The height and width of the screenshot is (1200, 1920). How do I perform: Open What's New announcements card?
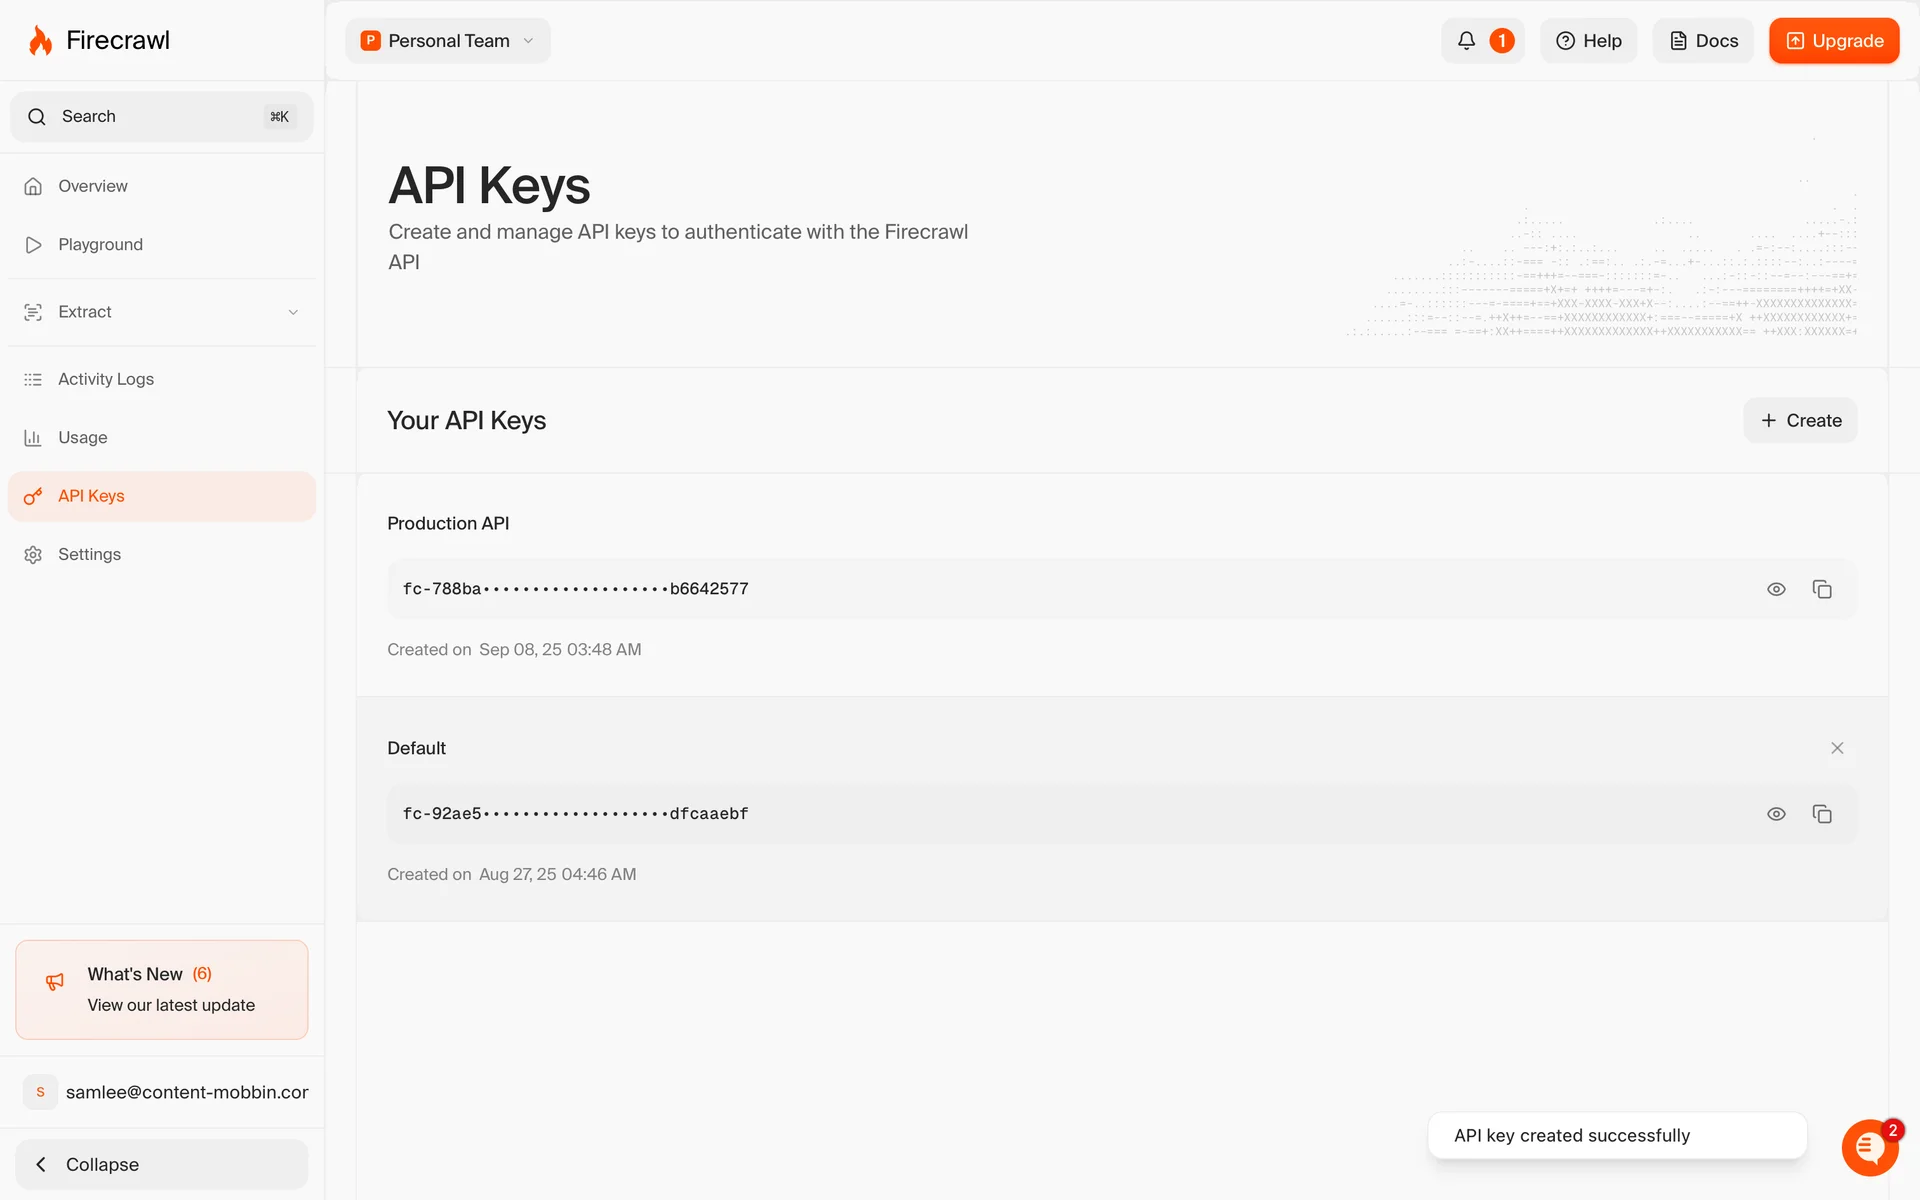click(x=162, y=989)
